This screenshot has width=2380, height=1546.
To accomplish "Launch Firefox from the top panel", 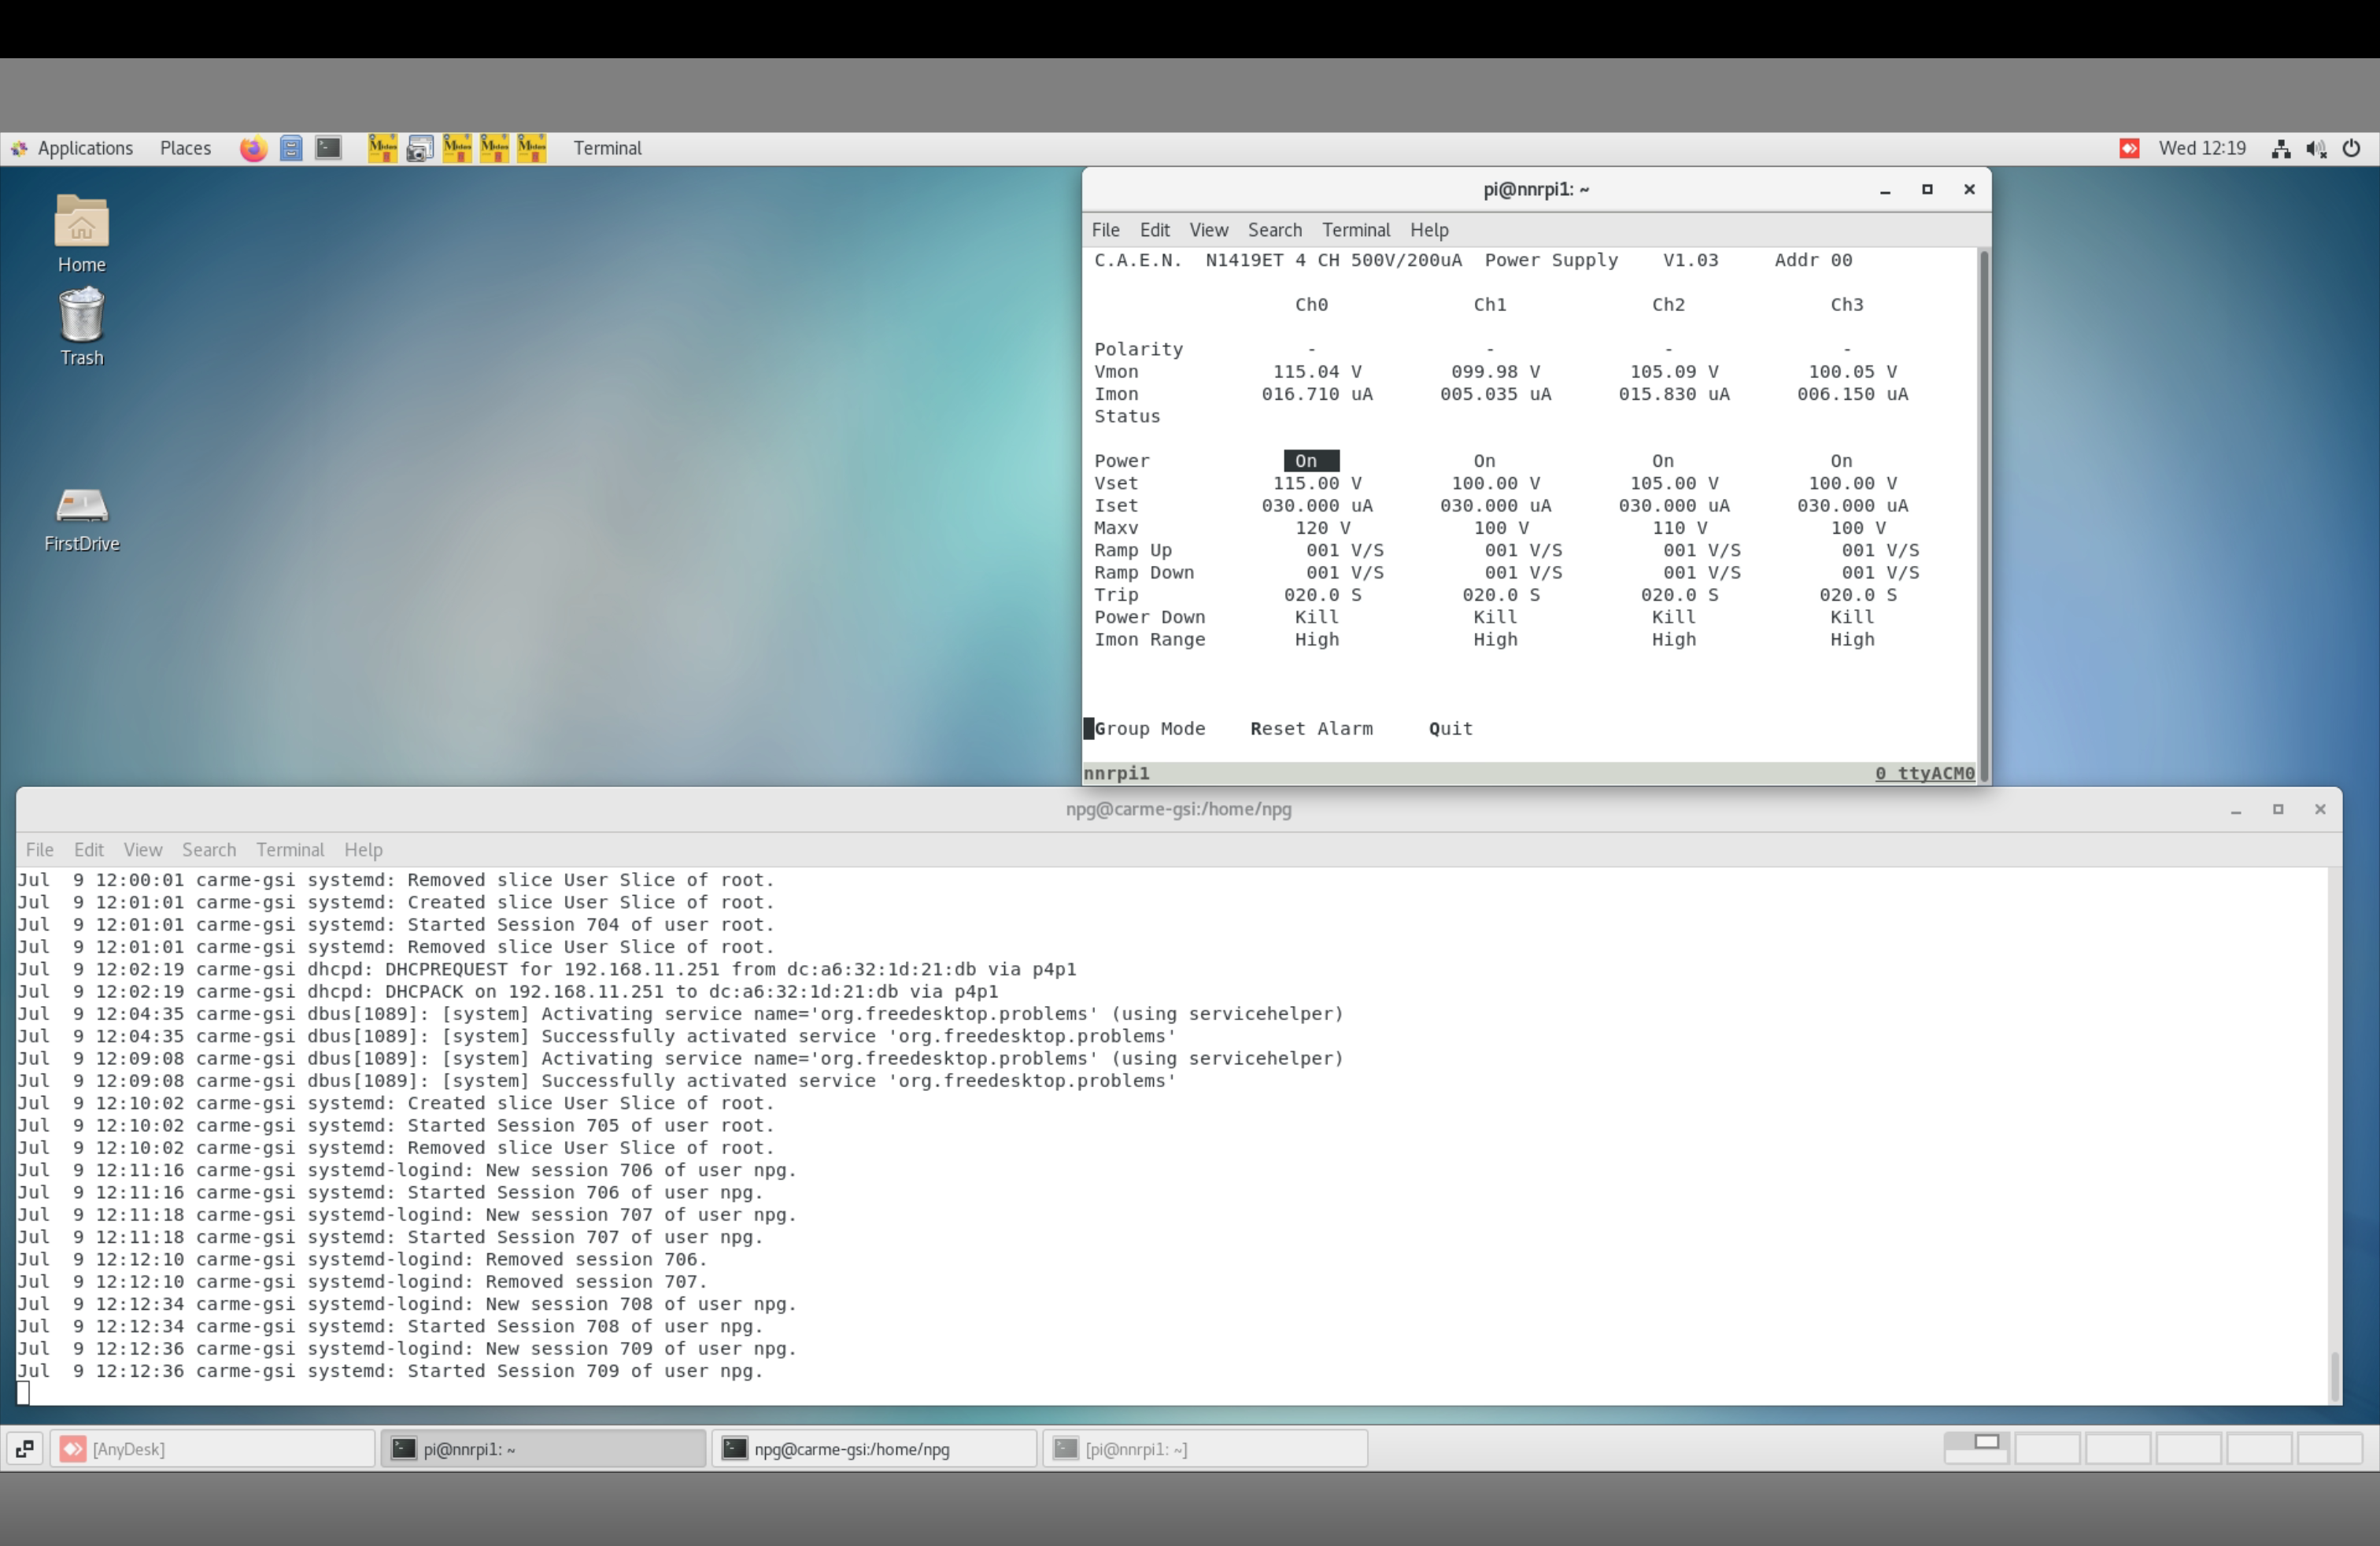I will [253, 149].
